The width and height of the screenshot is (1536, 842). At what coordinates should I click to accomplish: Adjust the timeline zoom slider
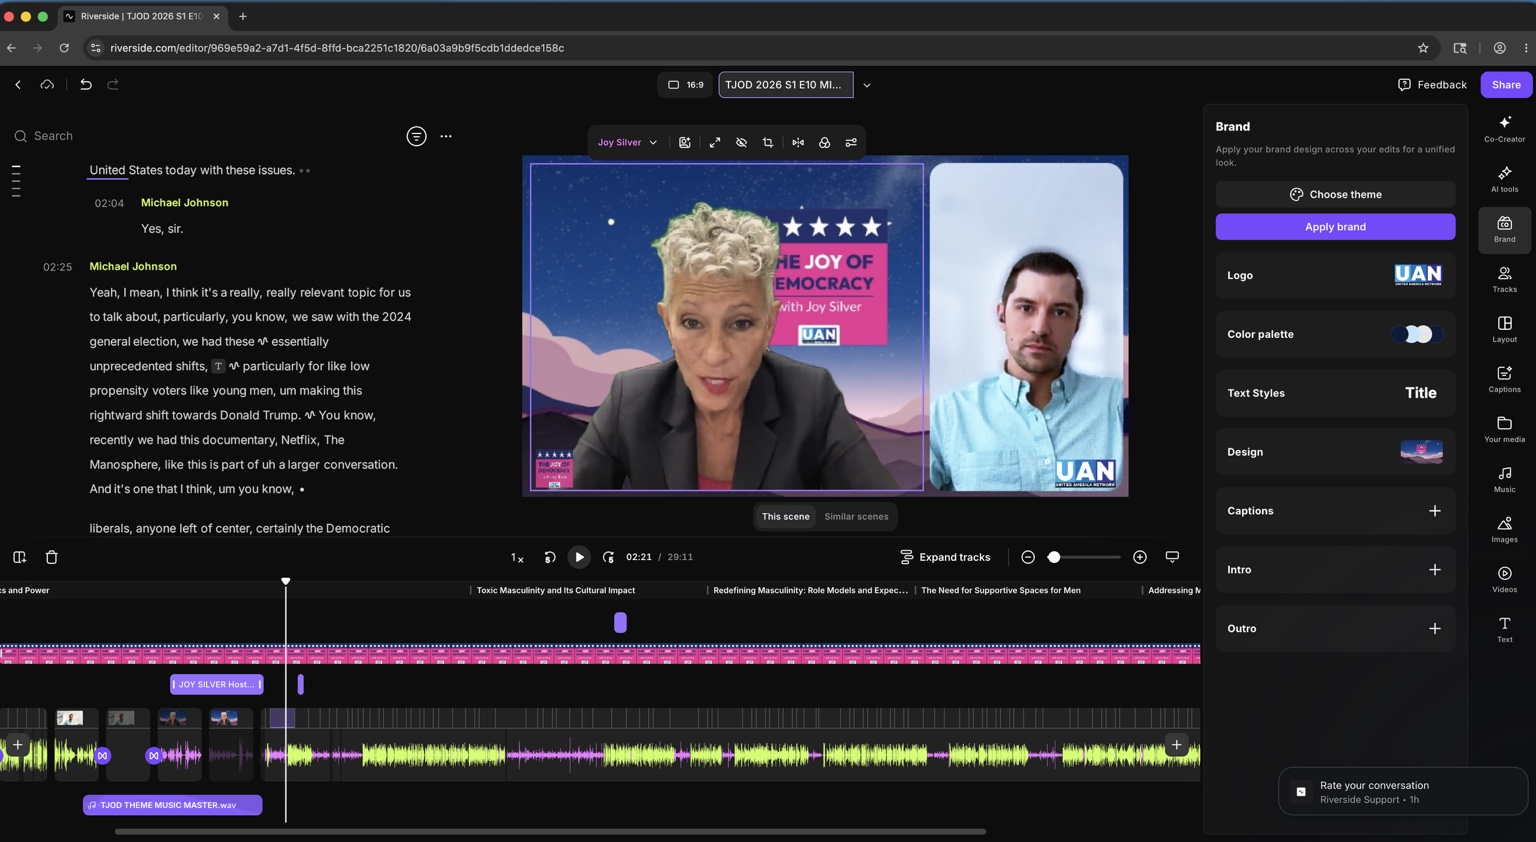tap(1054, 557)
